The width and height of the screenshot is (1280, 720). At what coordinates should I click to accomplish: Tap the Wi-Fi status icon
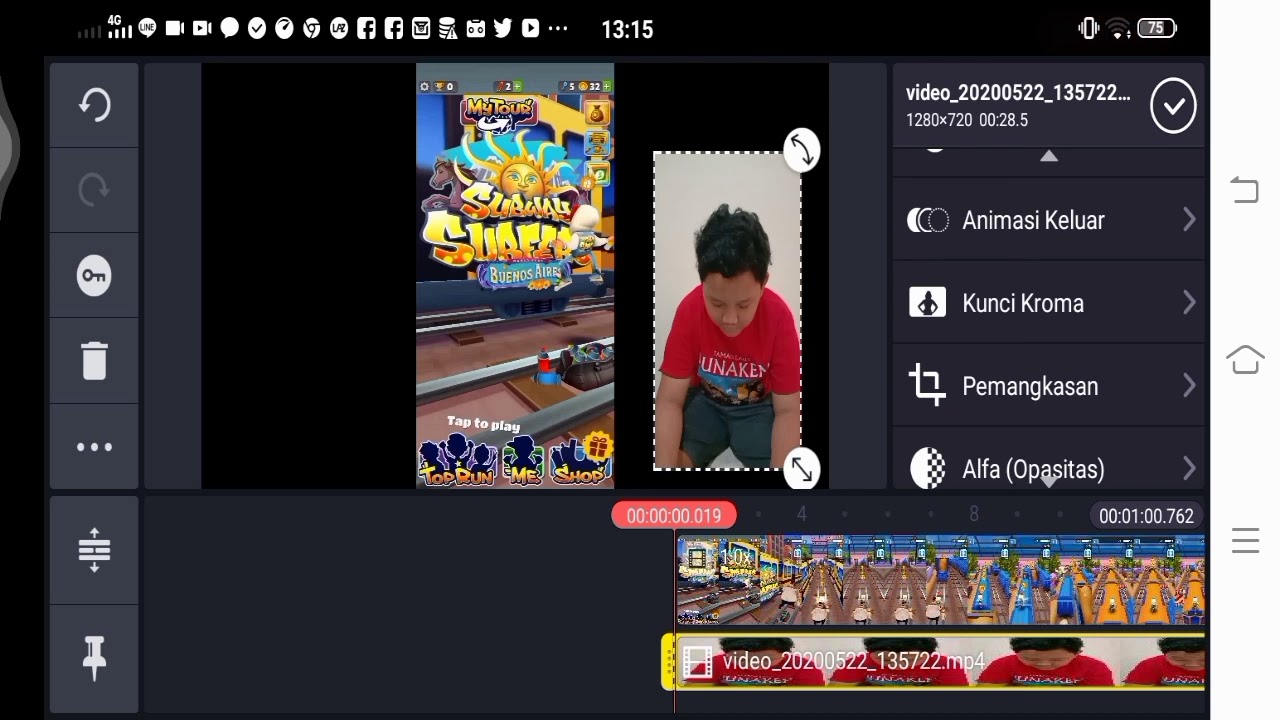click(x=1119, y=29)
